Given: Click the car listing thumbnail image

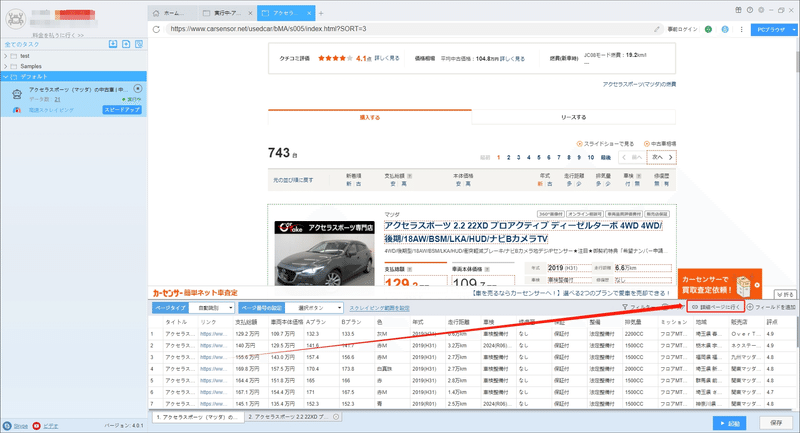Looking at the screenshot, I should 324,253.
